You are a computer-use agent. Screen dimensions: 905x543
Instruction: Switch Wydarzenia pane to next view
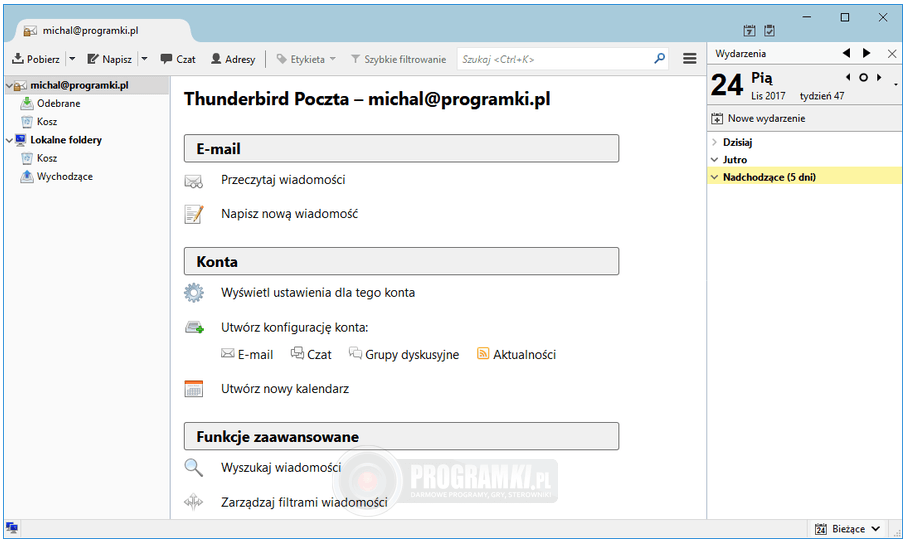pos(866,53)
